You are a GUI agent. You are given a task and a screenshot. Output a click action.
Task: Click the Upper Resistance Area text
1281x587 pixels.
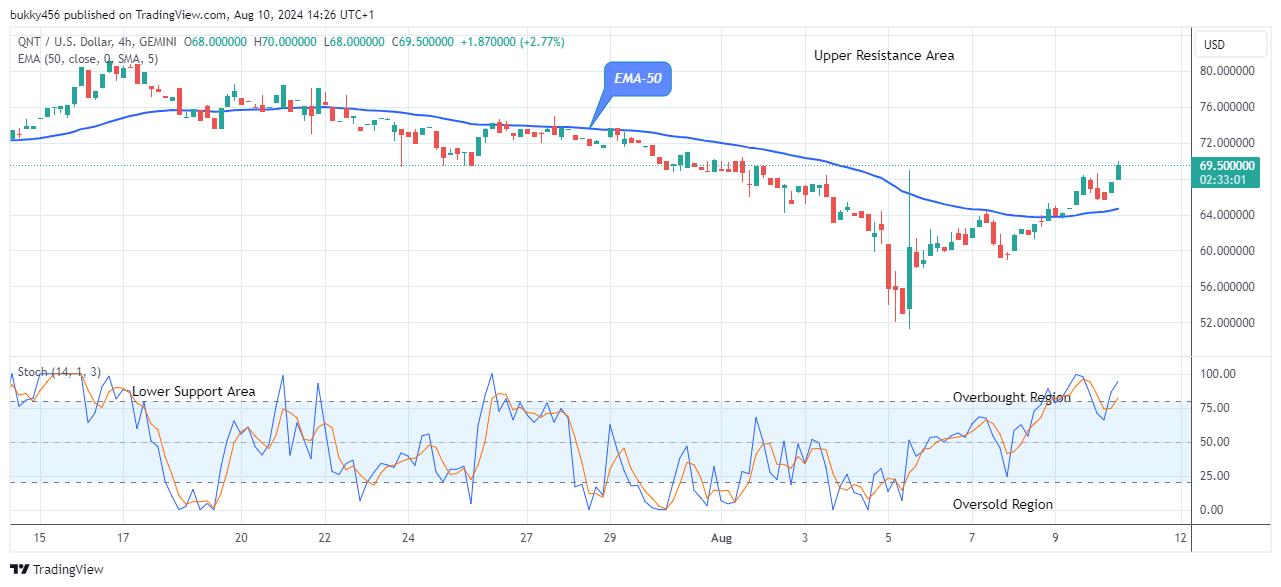pos(884,56)
